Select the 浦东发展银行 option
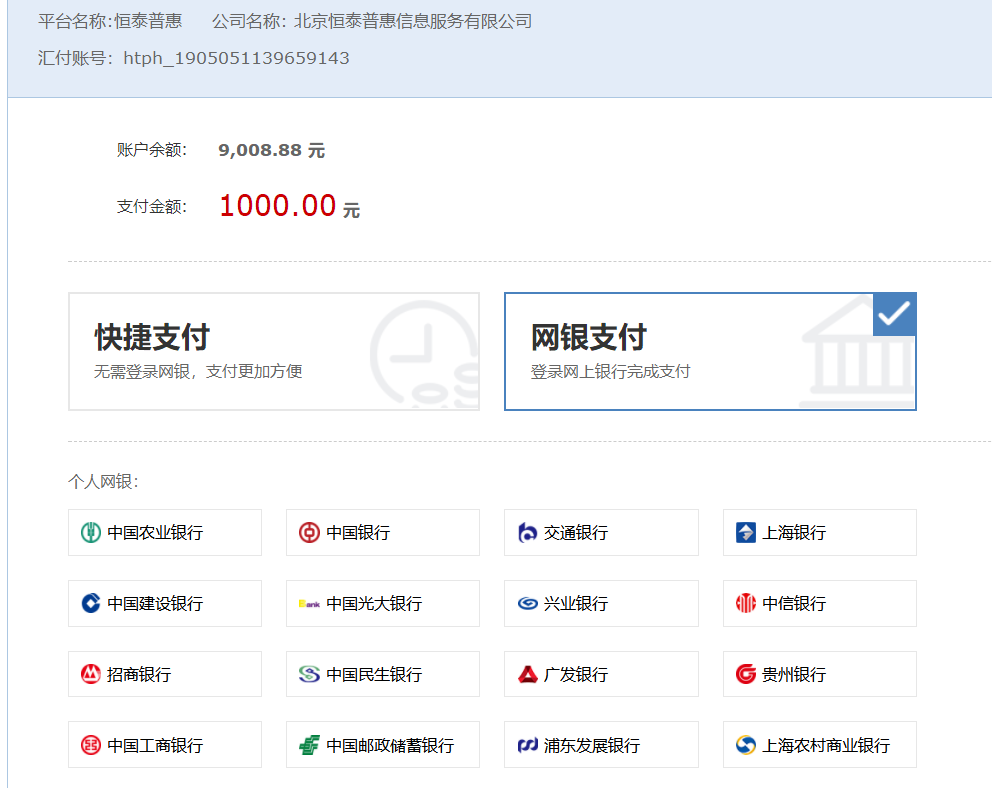This screenshot has width=992, height=788. click(601, 745)
